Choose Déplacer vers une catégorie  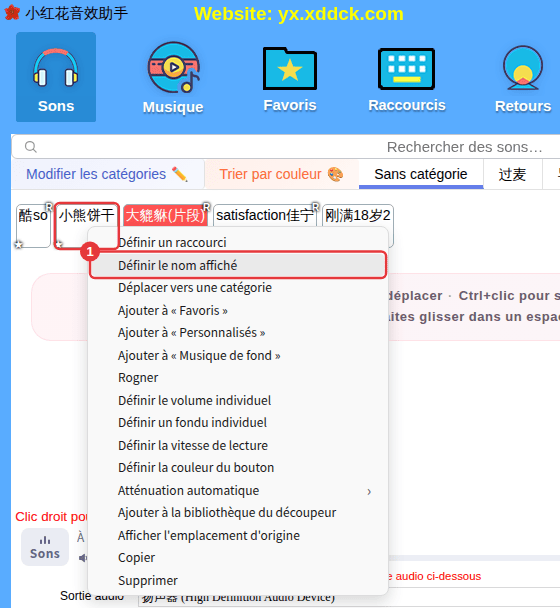238,288
